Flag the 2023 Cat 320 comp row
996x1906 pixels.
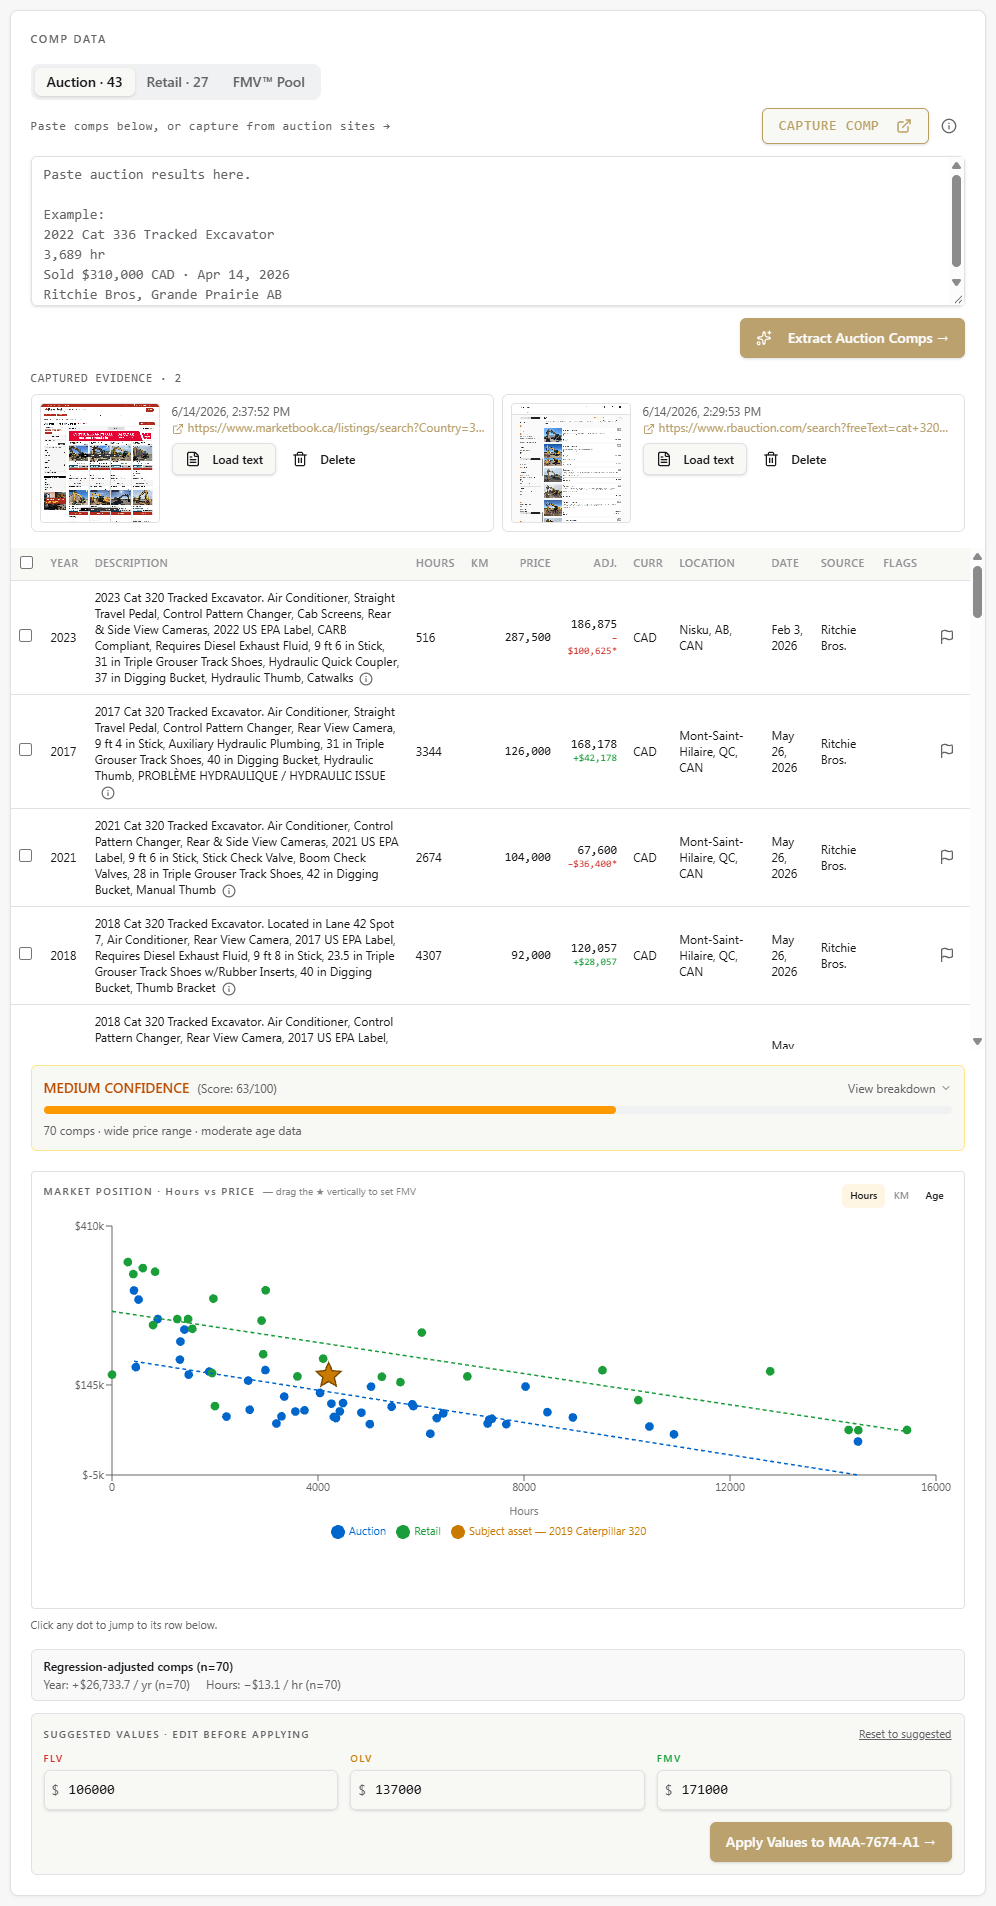click(x=947, y=637)
